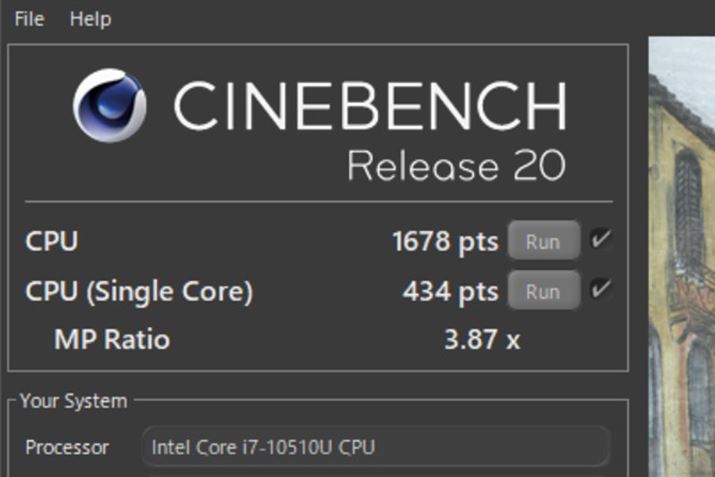Image resolution: width=715 pixels, height=477 pixels.
Task: Run the CPU (Single Core) benchmark
Action: (x=543, y=292)
